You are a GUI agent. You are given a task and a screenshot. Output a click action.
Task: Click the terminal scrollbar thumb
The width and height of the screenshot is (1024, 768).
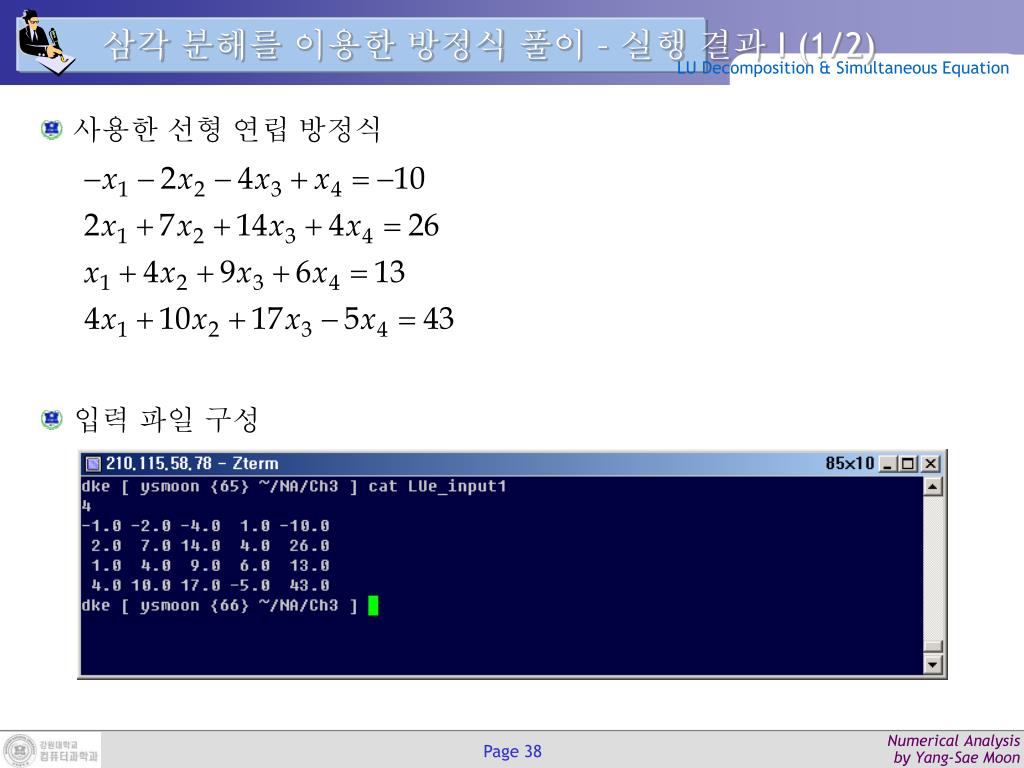click(x=933, y=646)
